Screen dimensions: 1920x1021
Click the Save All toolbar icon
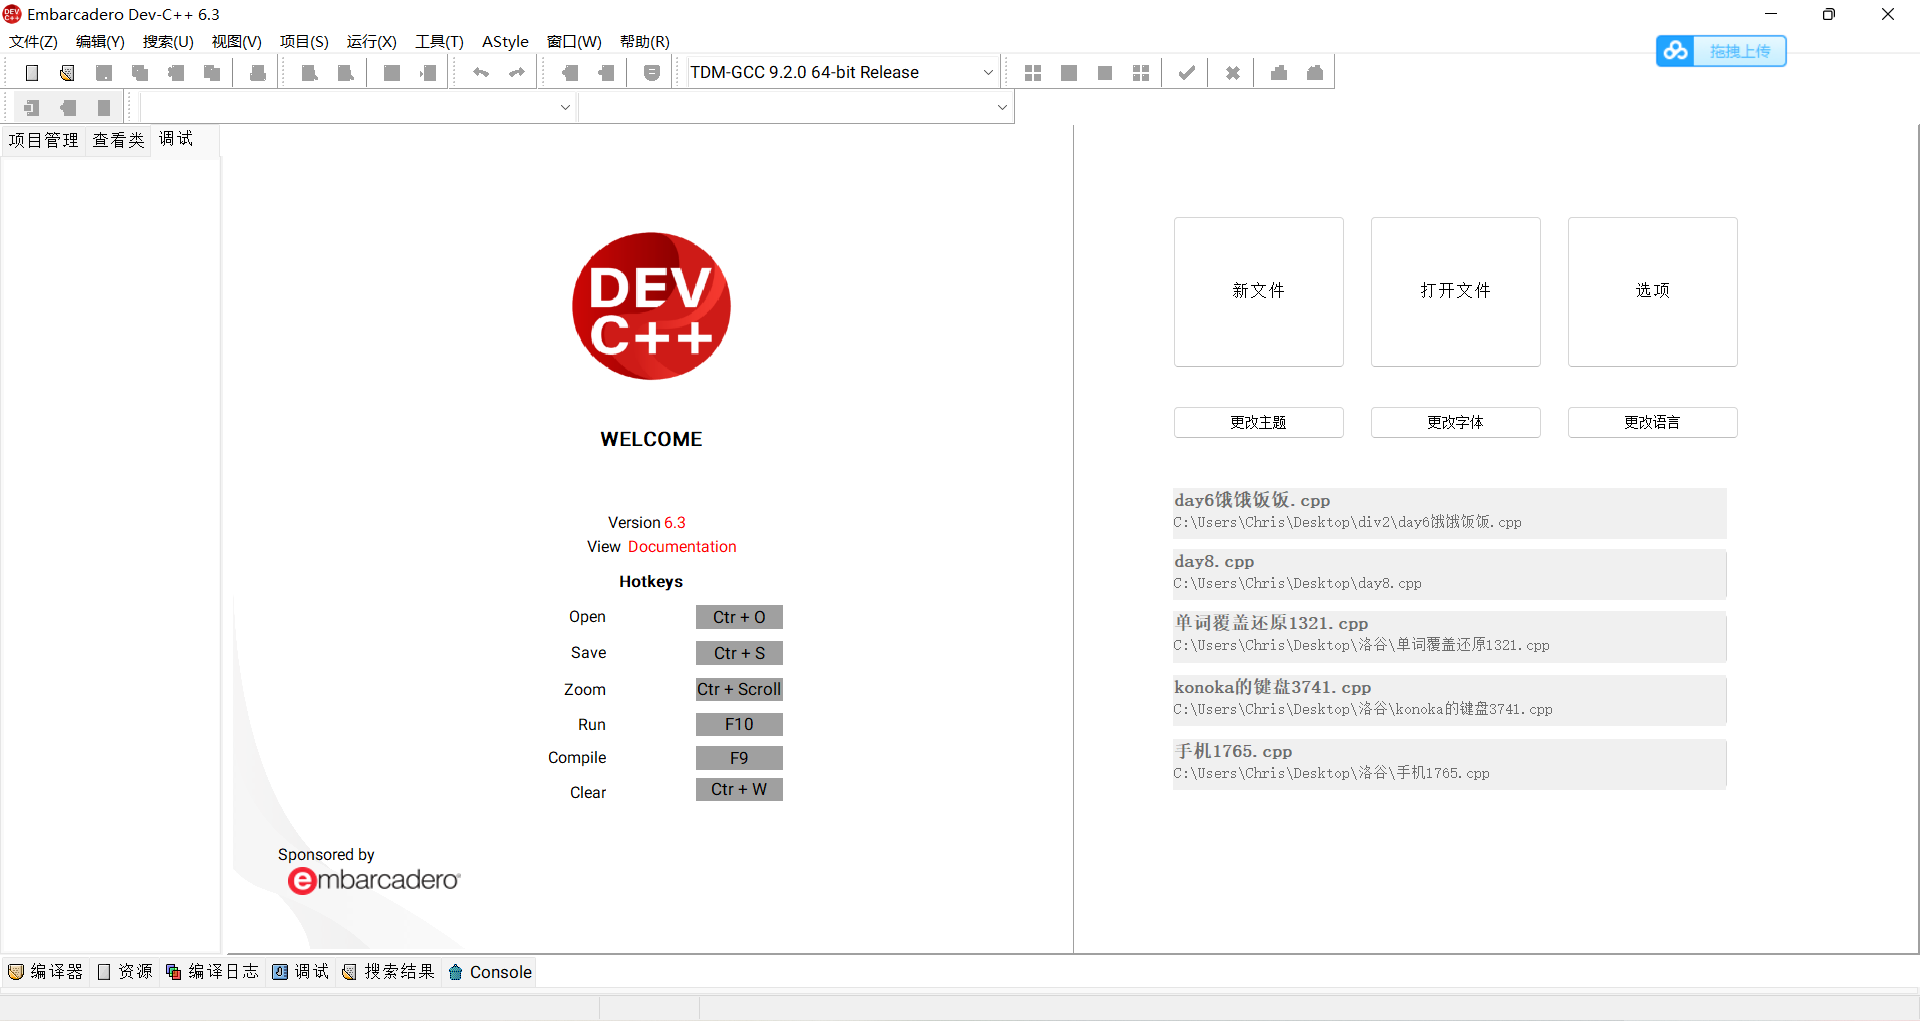click(140, 73)
